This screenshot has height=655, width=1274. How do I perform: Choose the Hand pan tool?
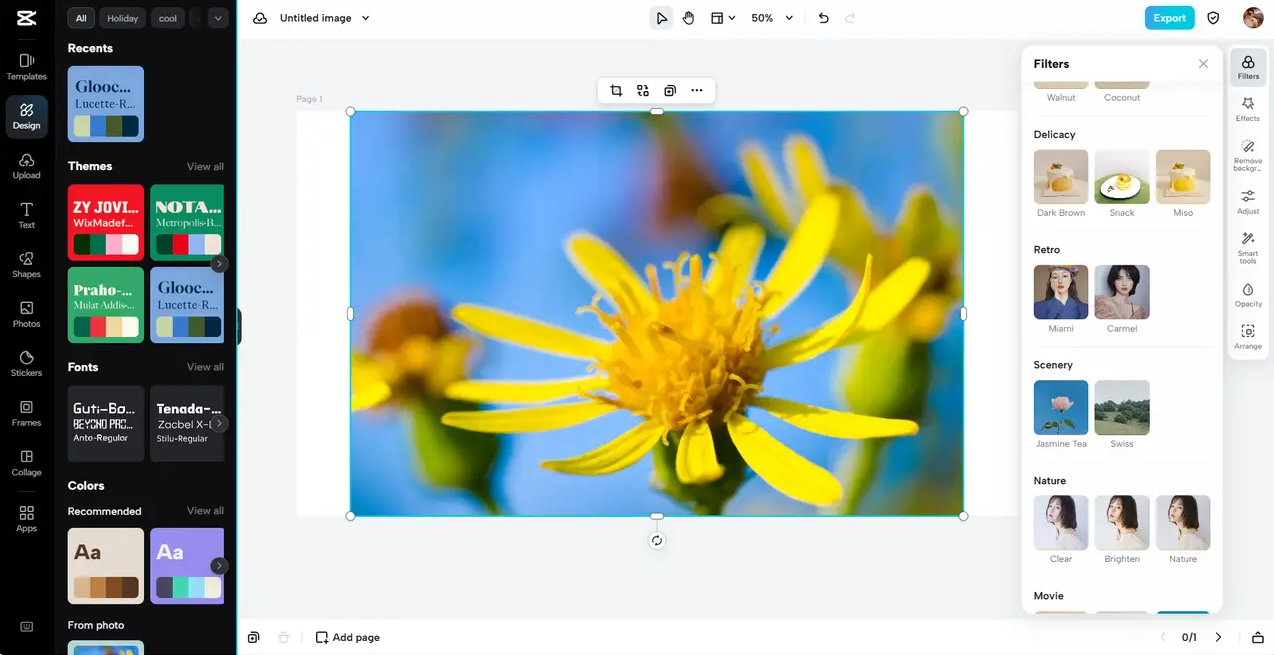pos(689,18)
